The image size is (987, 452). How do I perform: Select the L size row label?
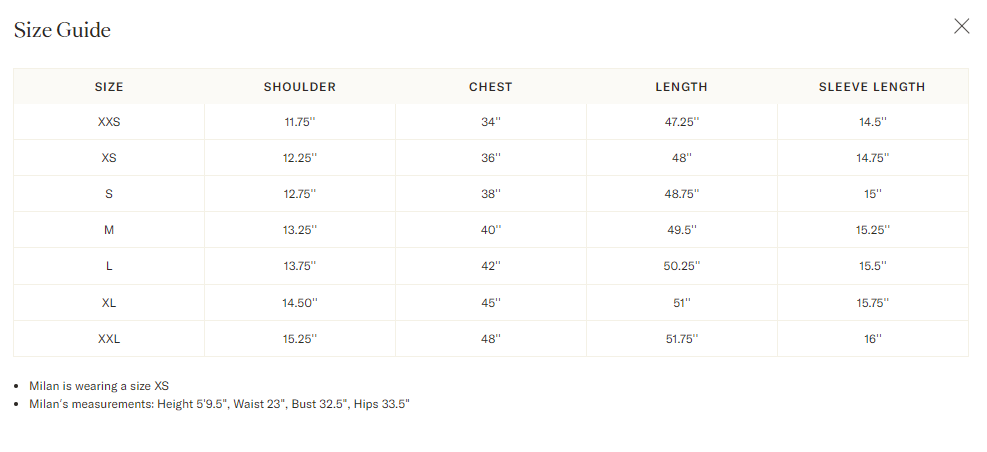coord(109,266)
